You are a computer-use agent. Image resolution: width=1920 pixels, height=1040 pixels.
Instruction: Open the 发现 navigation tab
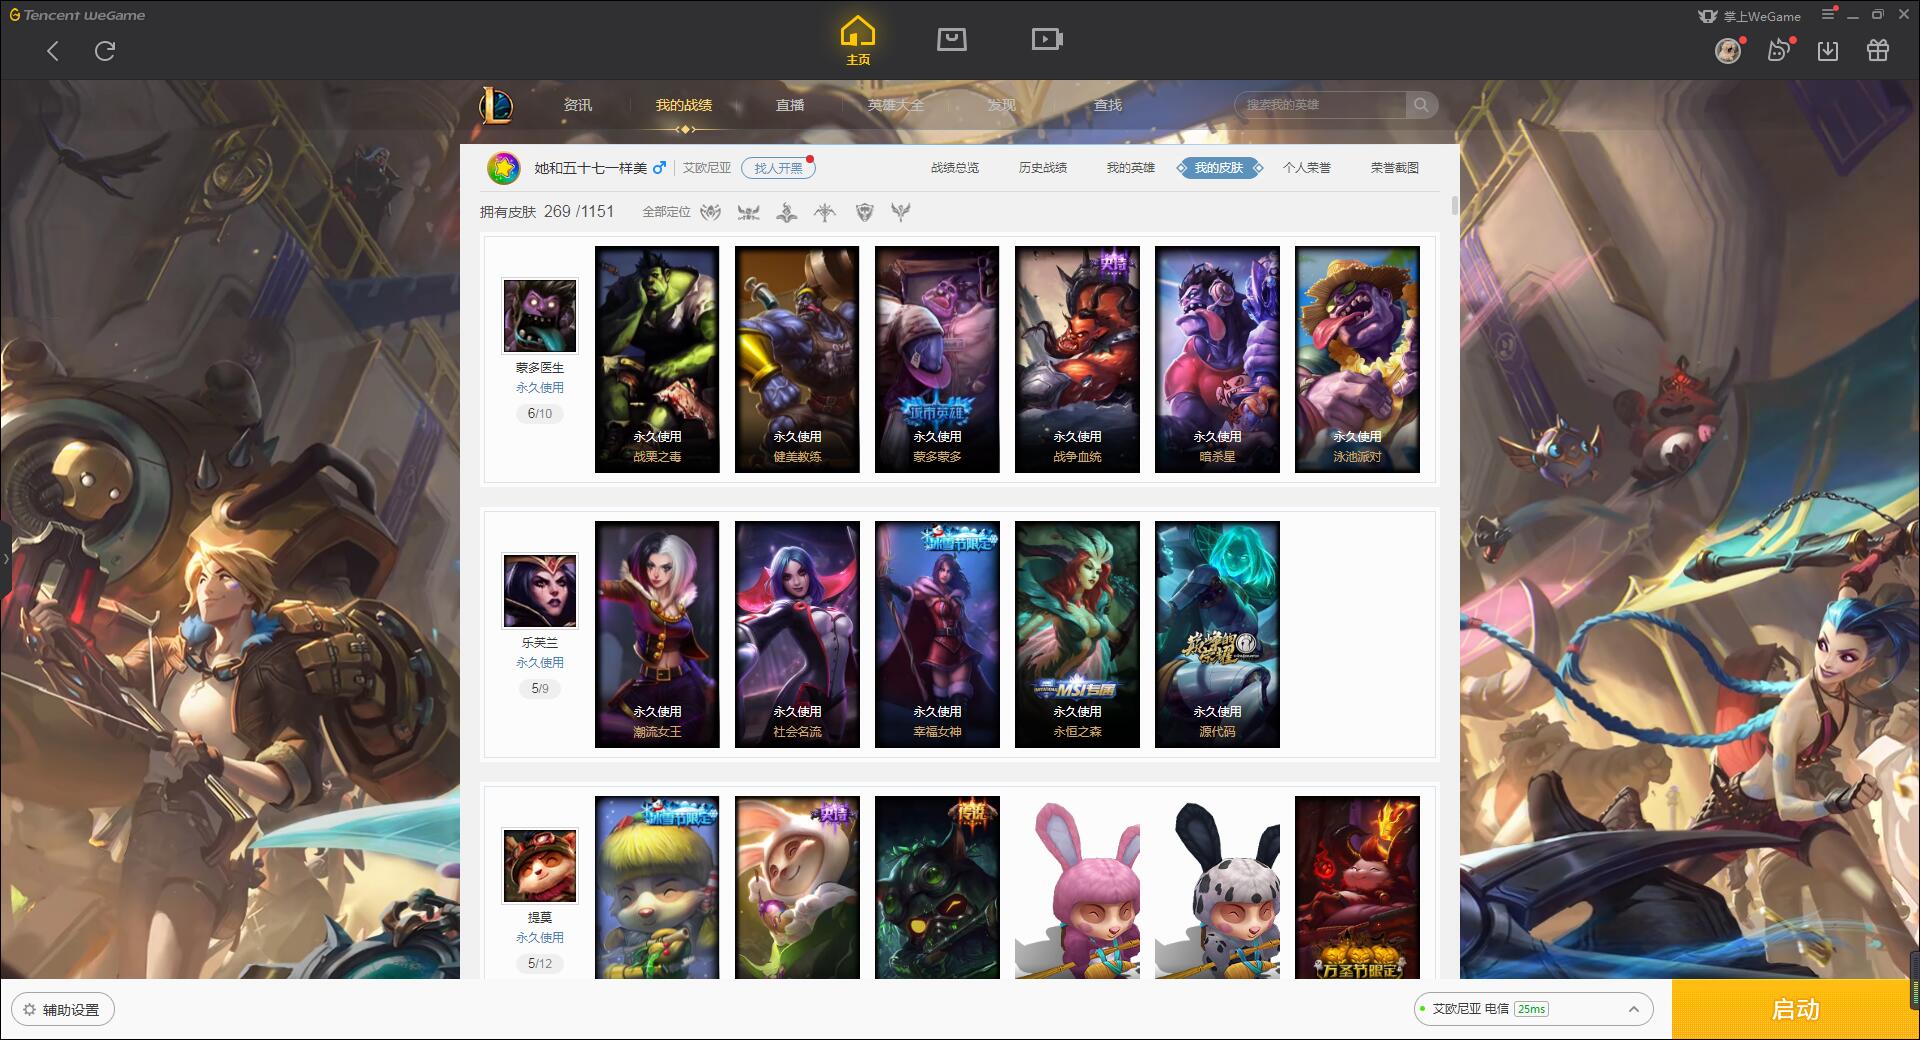tap(1002, 105)
